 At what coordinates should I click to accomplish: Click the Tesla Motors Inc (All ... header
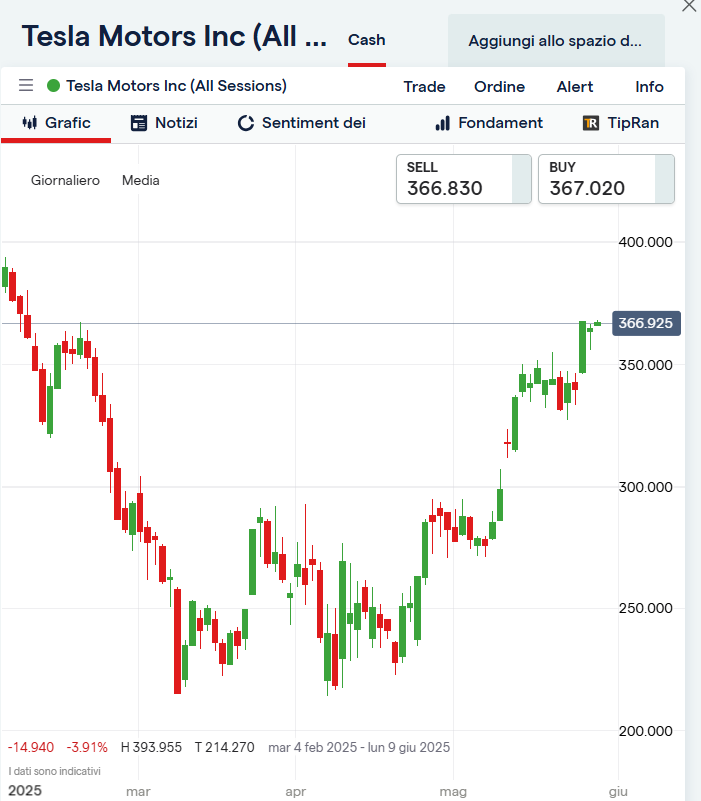[174, 36]
